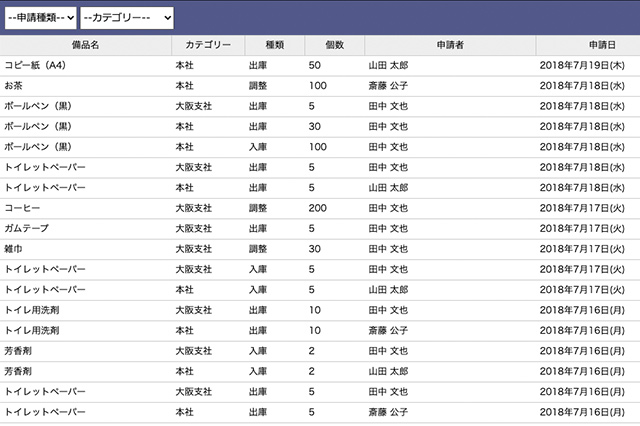Click the date in the 雑巾 row

point(582,249)
